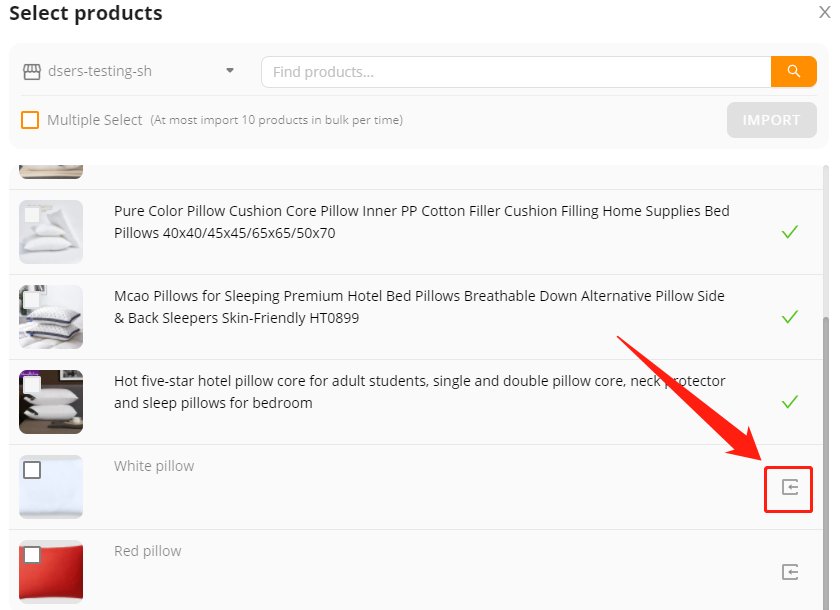Image resolution: width=840 pixels, height=610 pixels.
Task: Click the store icon beside dsers-testing-sh
Action: tap(32, 71)
